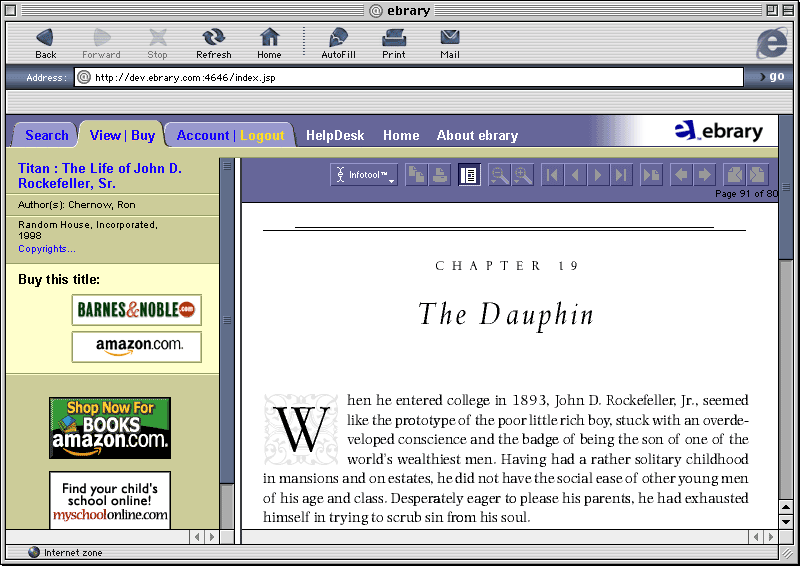Open the Copyrights link
Image resolution: width=800 pixels, height=566 pixels.
pos(46,249)
